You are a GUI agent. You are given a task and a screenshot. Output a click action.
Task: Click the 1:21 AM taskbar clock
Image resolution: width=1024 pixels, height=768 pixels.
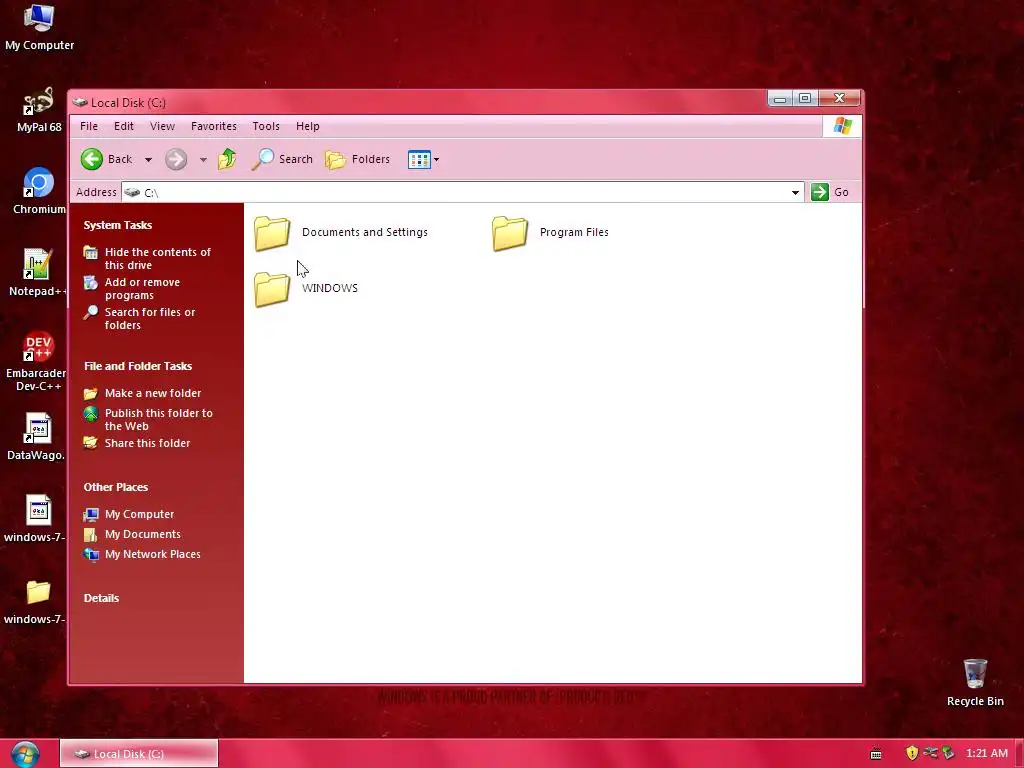point(987,753)
